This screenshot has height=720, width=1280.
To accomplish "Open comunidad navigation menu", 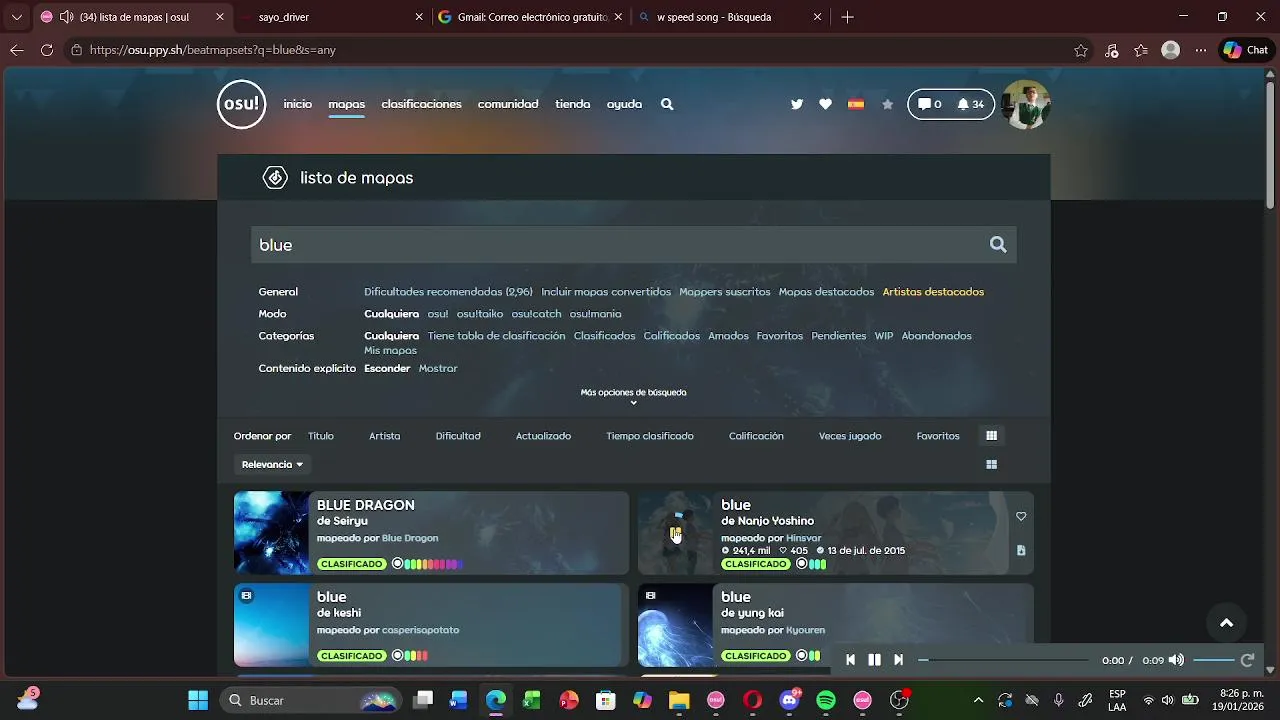I will 508,104.
